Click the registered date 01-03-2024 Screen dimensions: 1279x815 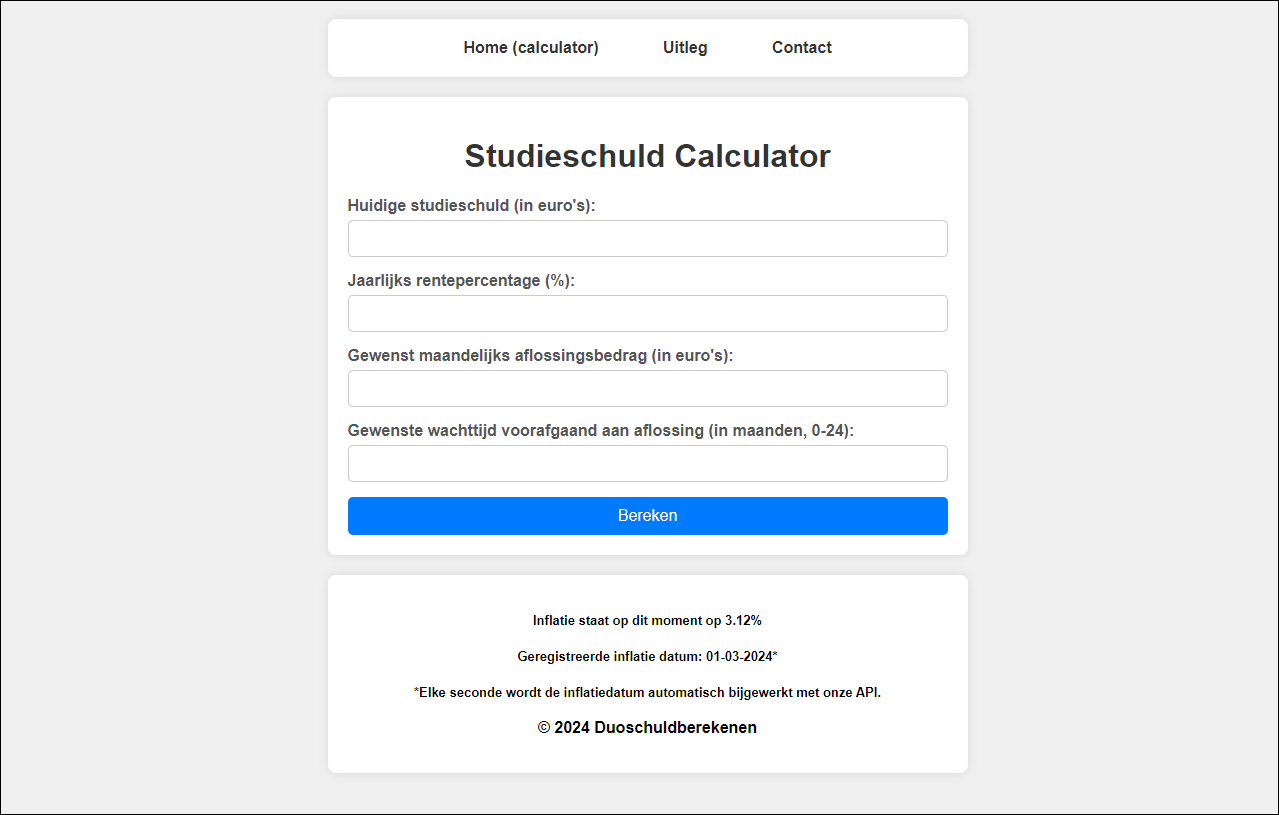click(739, 657)
